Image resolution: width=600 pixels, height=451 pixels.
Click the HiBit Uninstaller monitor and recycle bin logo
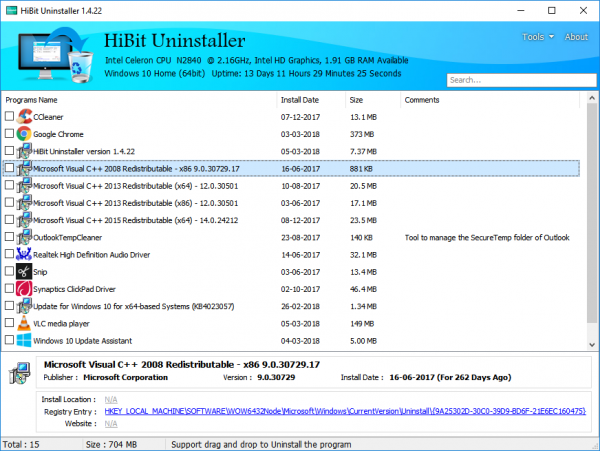pos(55,55)
